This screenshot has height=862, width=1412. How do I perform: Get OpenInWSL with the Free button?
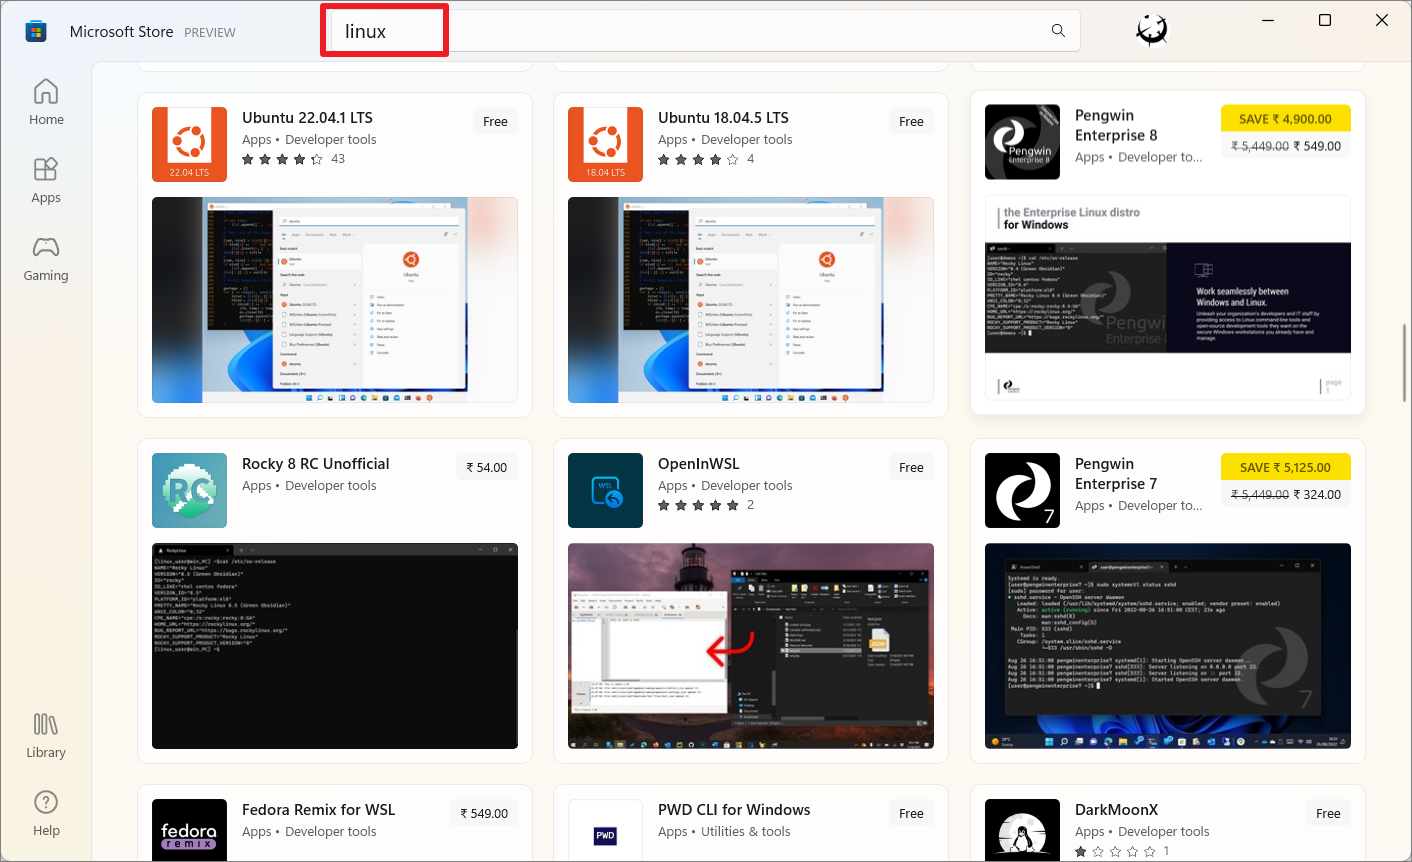911,466
